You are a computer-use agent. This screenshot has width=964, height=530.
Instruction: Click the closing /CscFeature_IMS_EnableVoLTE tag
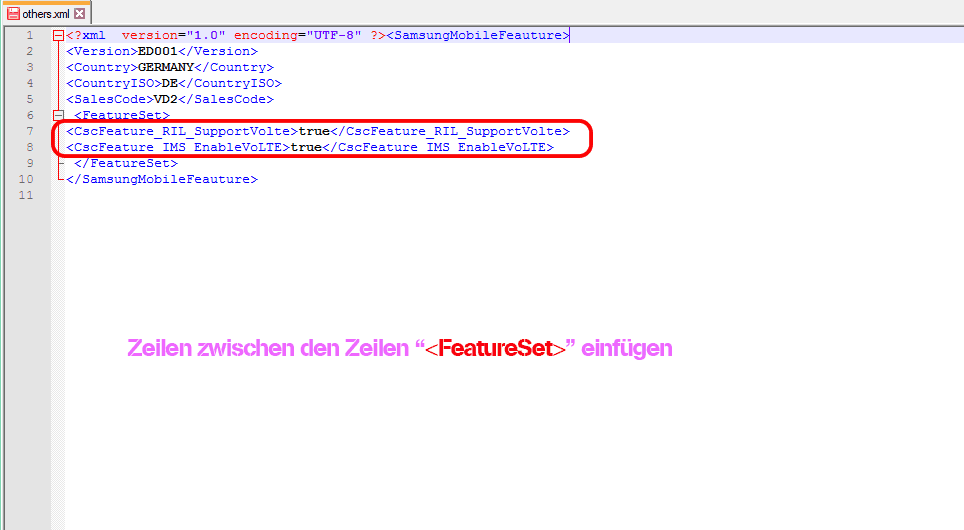coord(438,147)
